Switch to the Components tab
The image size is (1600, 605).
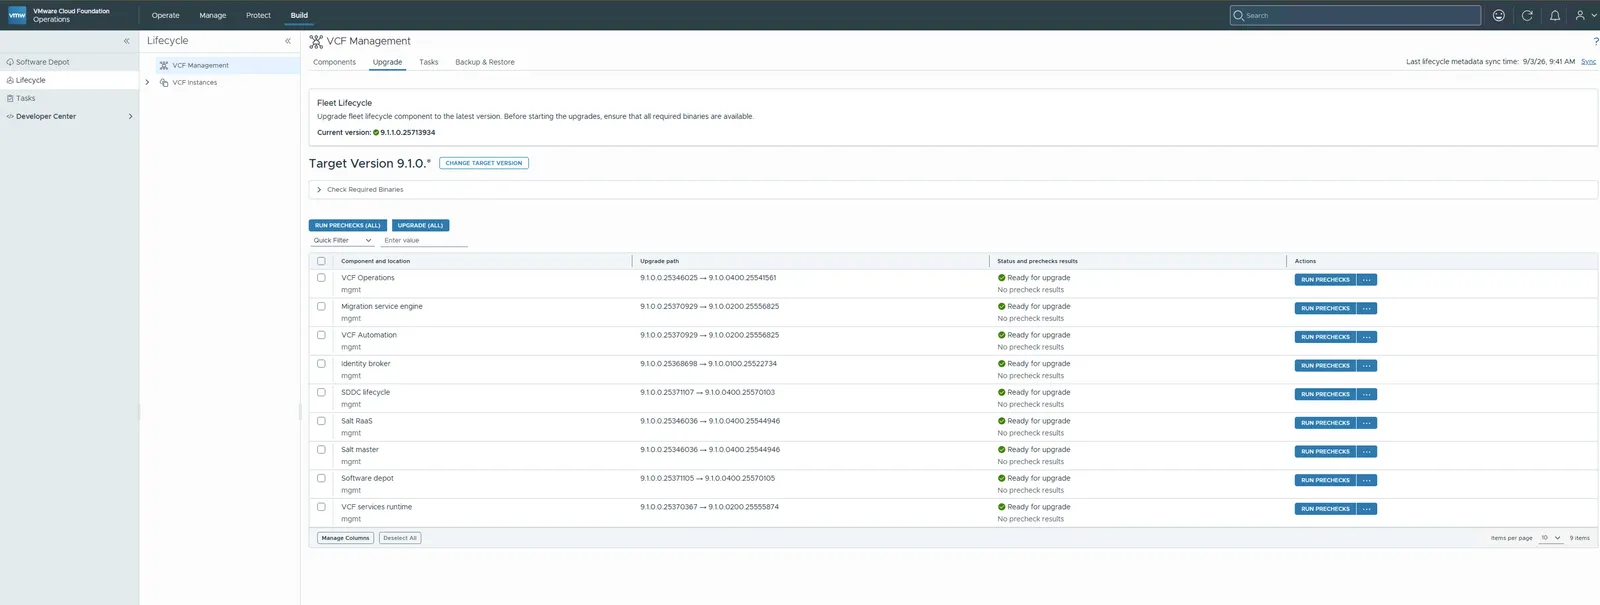point(334,62)
